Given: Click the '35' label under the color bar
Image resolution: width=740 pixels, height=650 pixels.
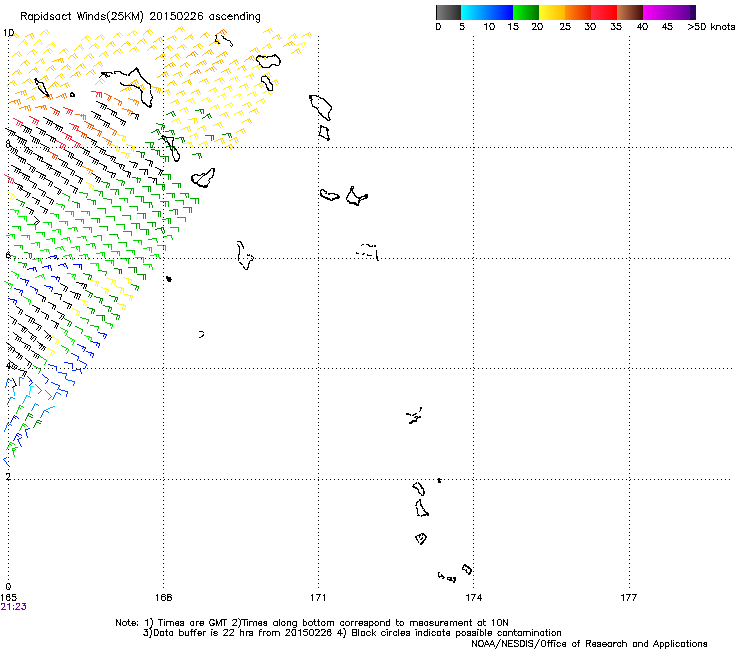Looking at the screenshot, I should point(616,27).
